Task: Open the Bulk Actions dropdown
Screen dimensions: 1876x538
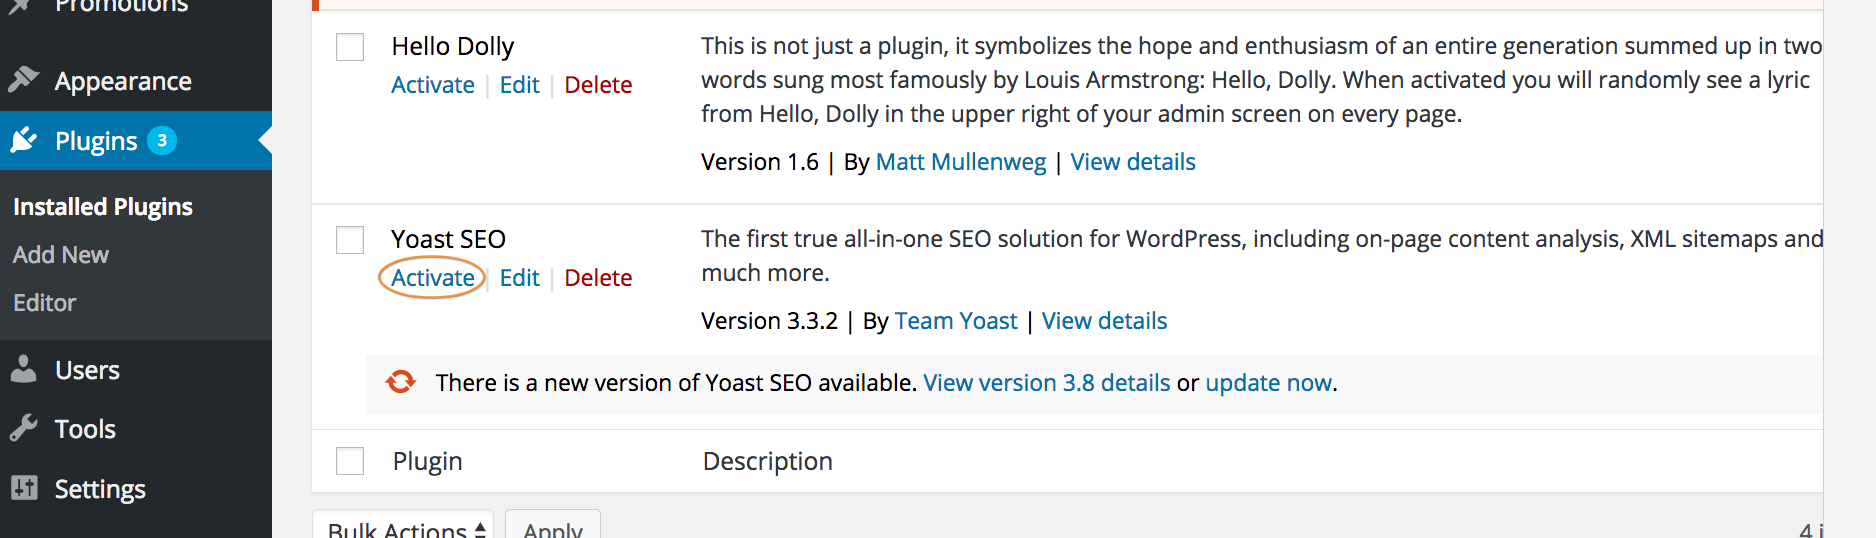Action: coord(406,528)
